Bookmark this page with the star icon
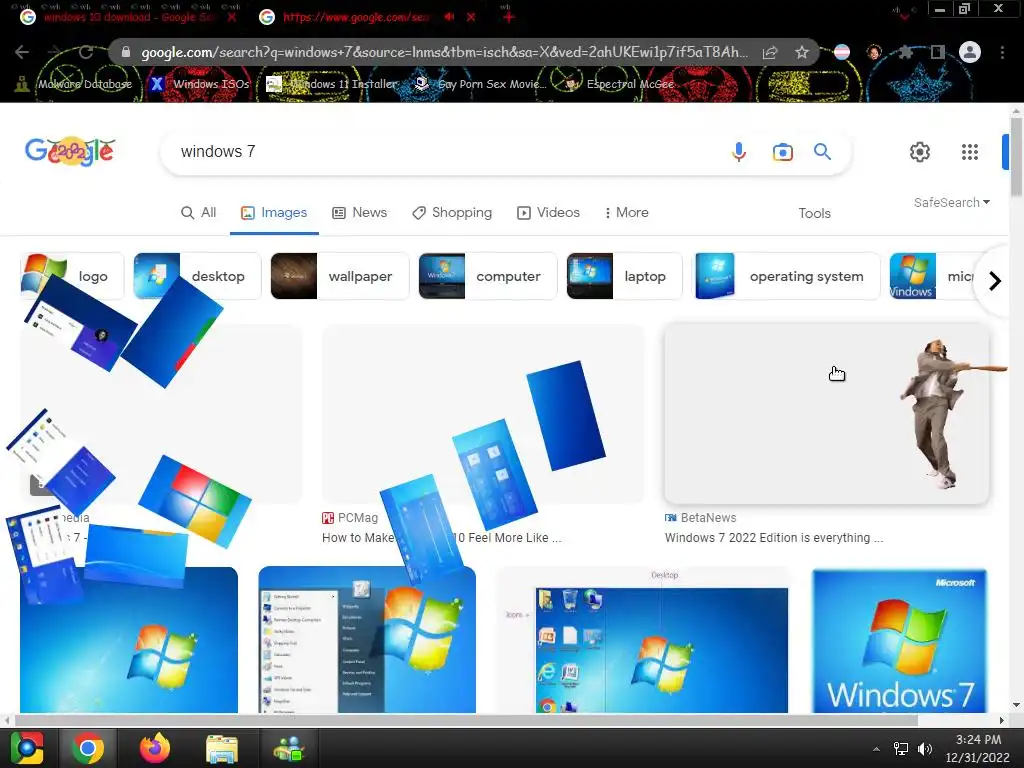 [x=802, y=52]
